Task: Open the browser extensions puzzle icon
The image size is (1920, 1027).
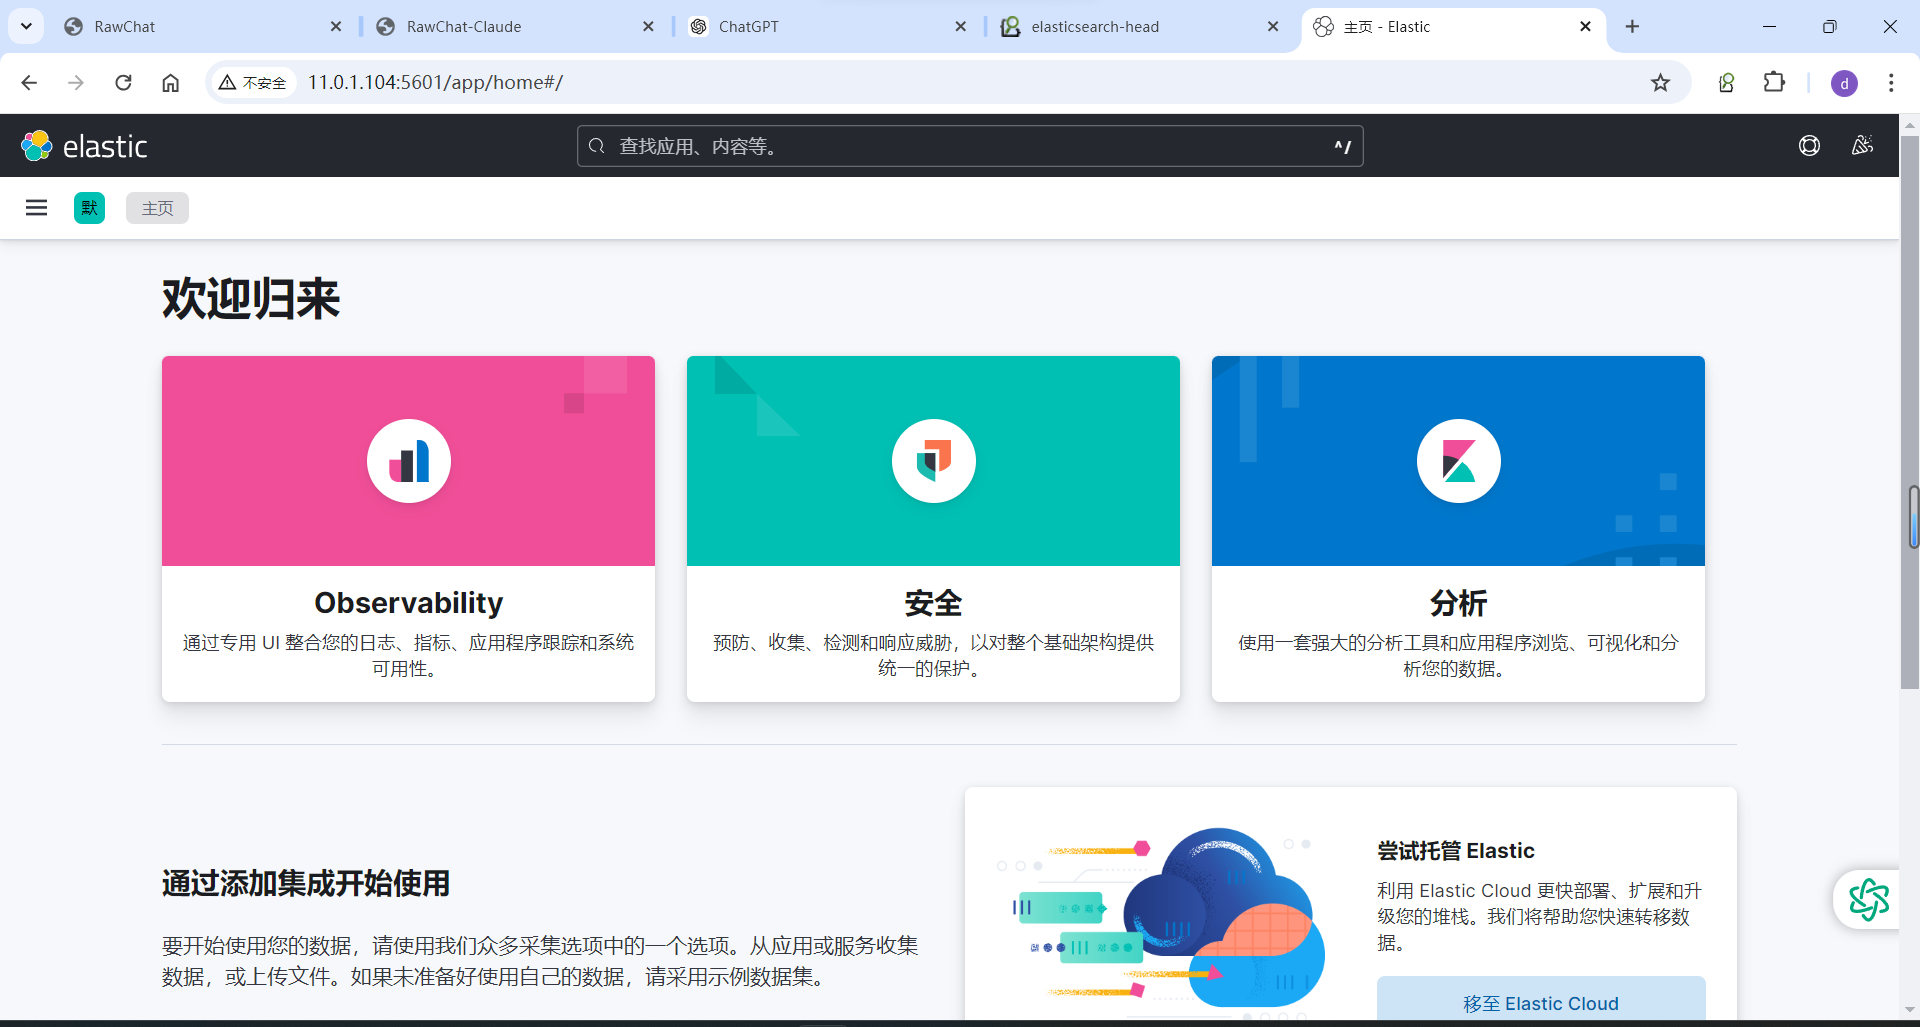Action: pos(1774,82)
